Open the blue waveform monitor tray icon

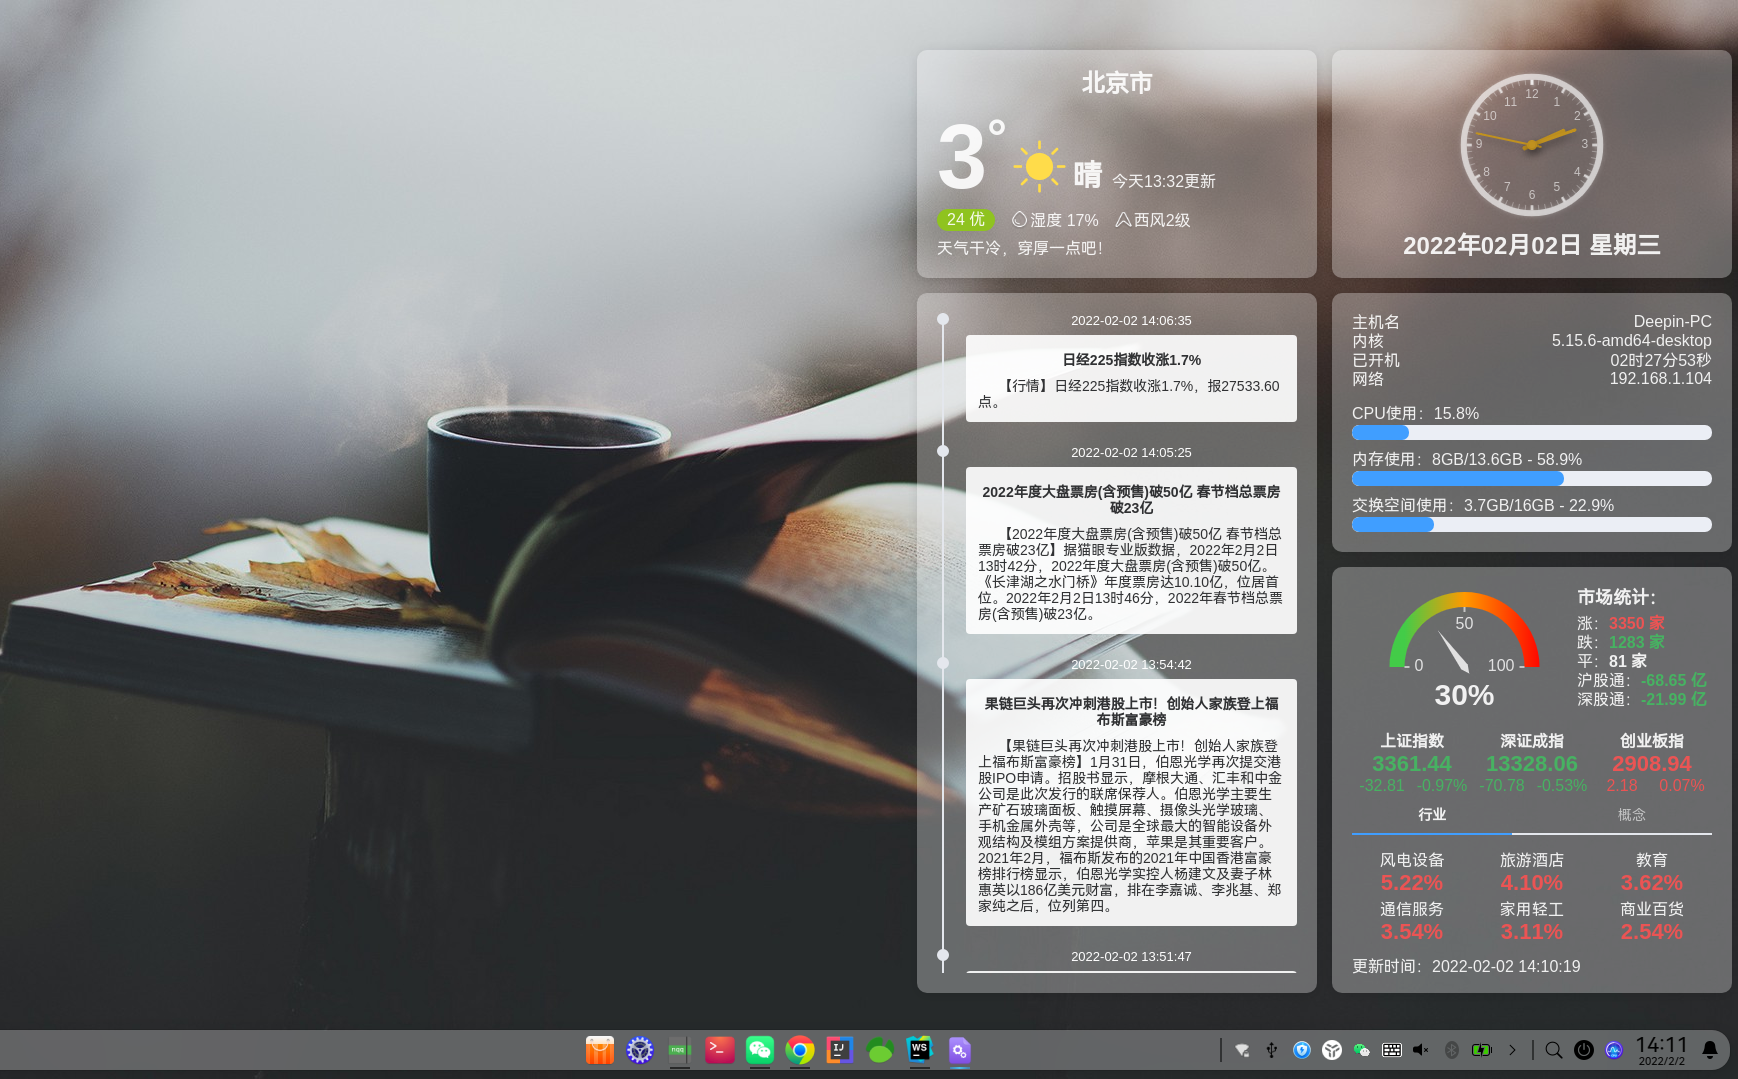[x=1614, y=1050]
